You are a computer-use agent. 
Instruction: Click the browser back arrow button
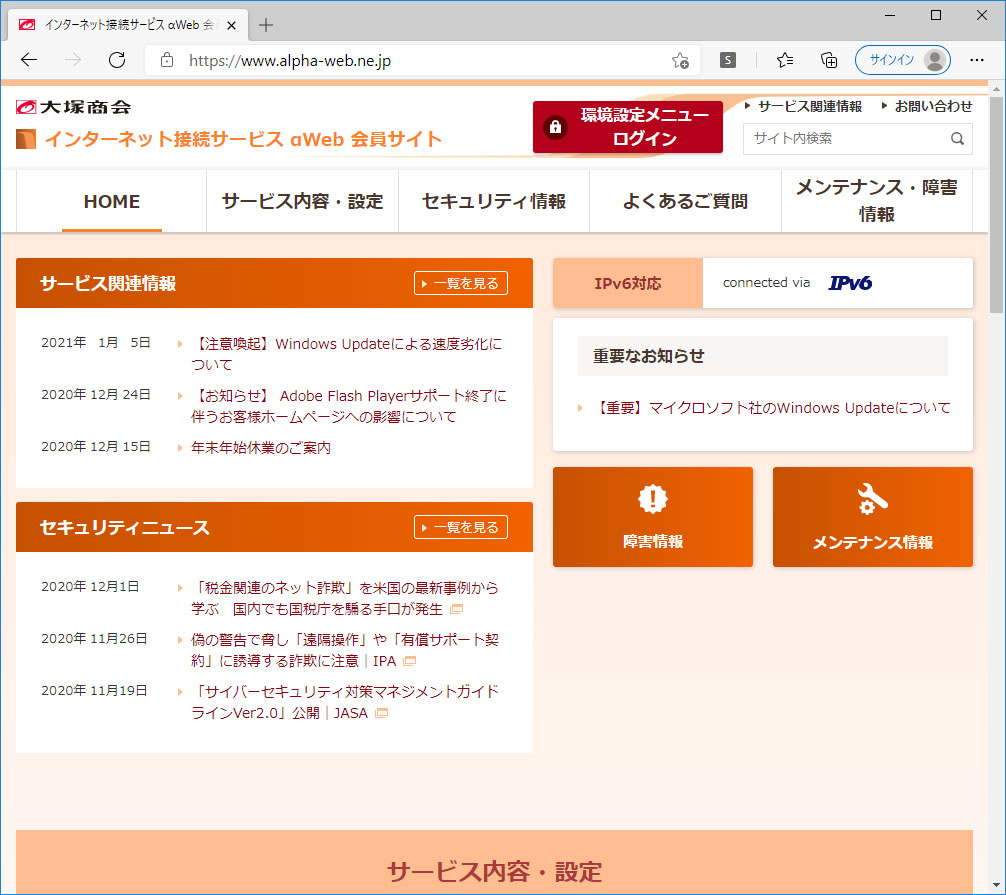(x=29, y=60)
